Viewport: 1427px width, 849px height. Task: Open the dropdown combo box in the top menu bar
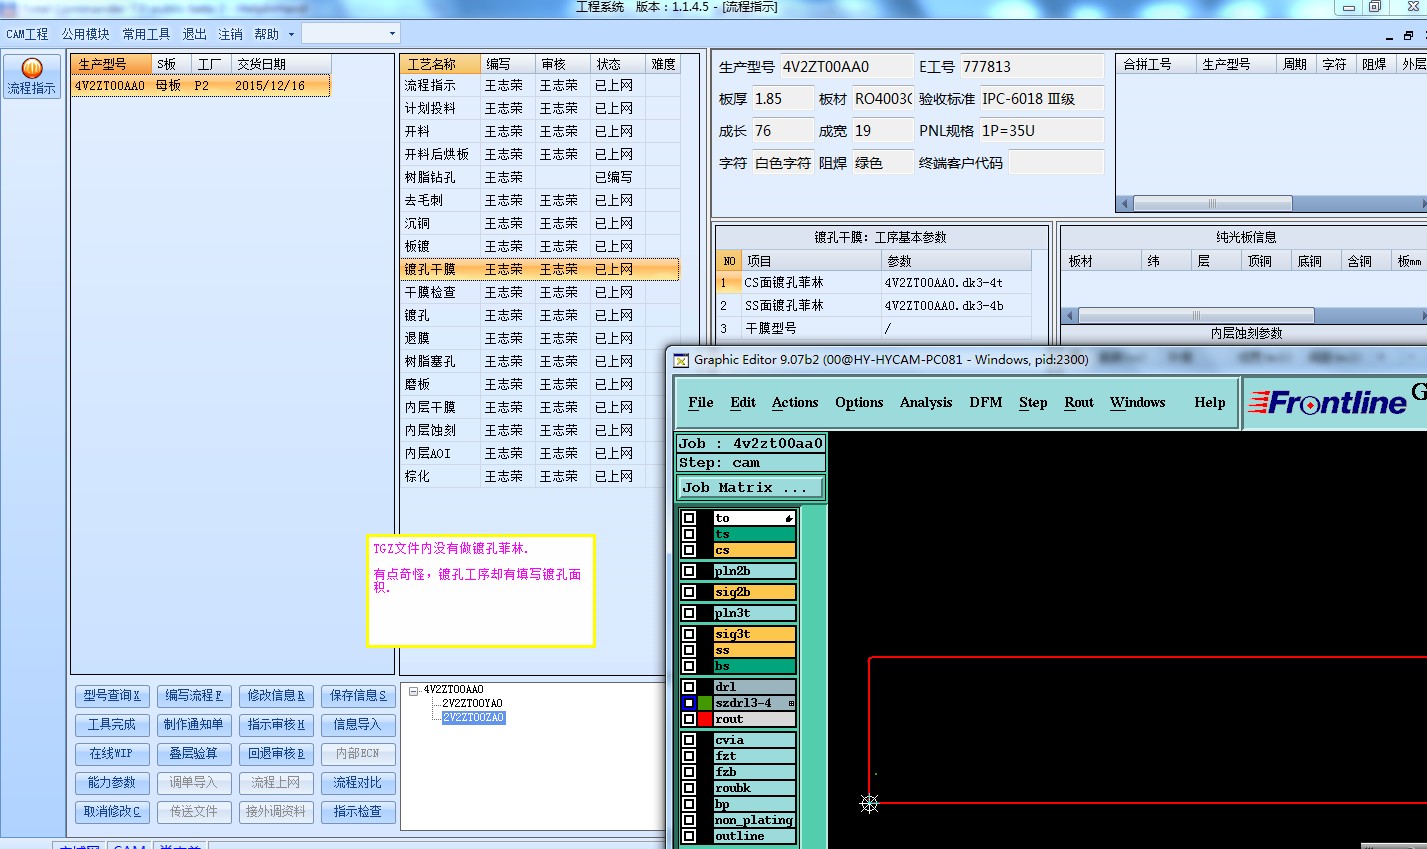click(x=351, y=33)
